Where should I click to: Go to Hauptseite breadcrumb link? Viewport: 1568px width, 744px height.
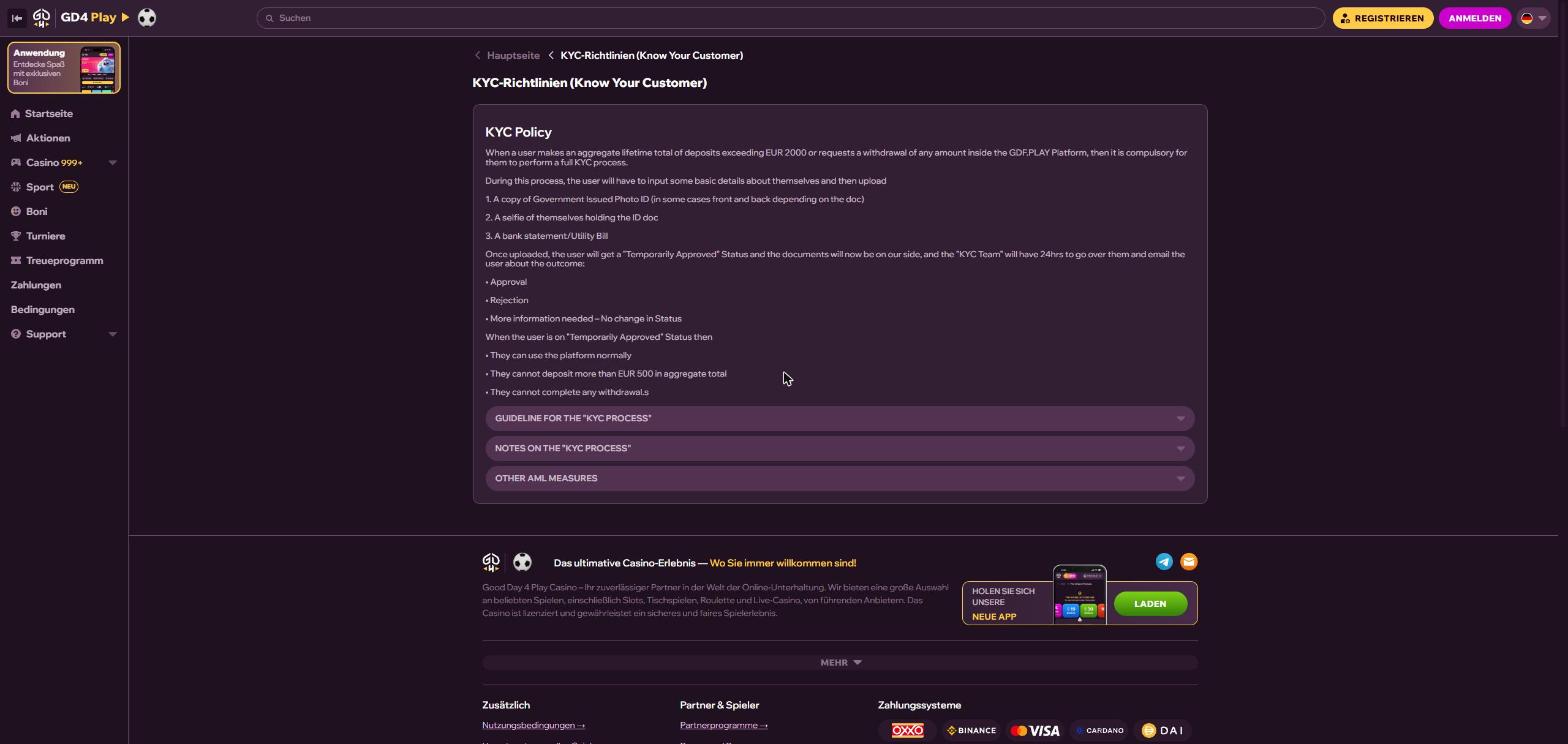click(513, 56)
